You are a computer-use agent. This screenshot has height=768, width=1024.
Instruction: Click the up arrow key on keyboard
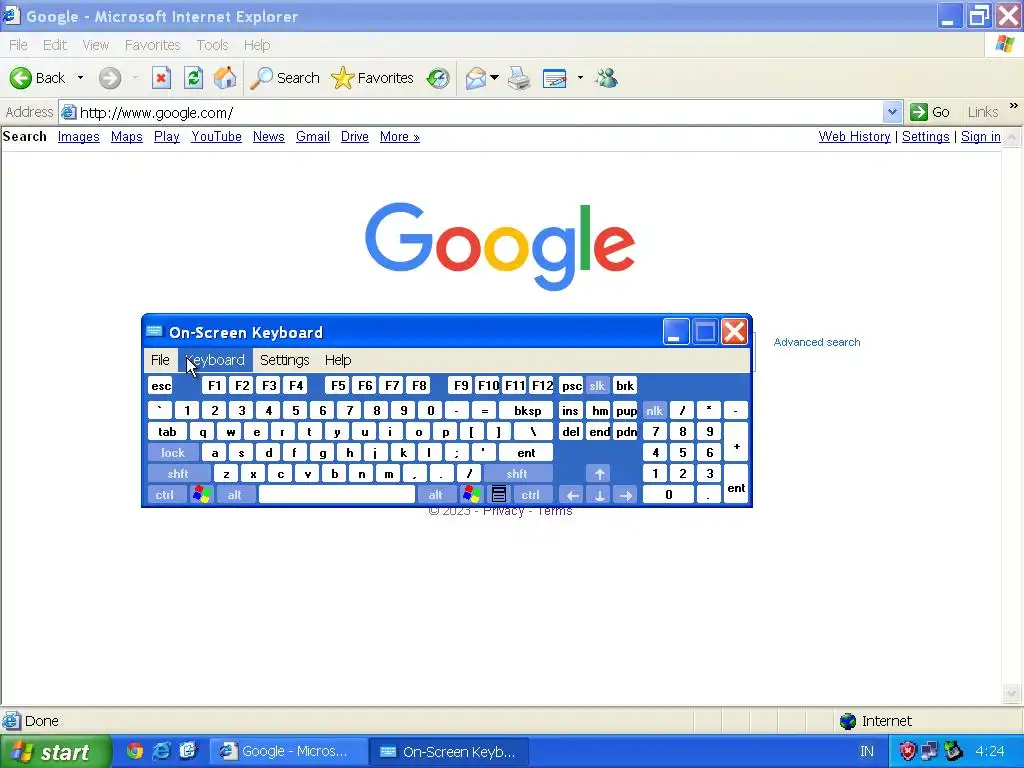(x=599, y=473)
